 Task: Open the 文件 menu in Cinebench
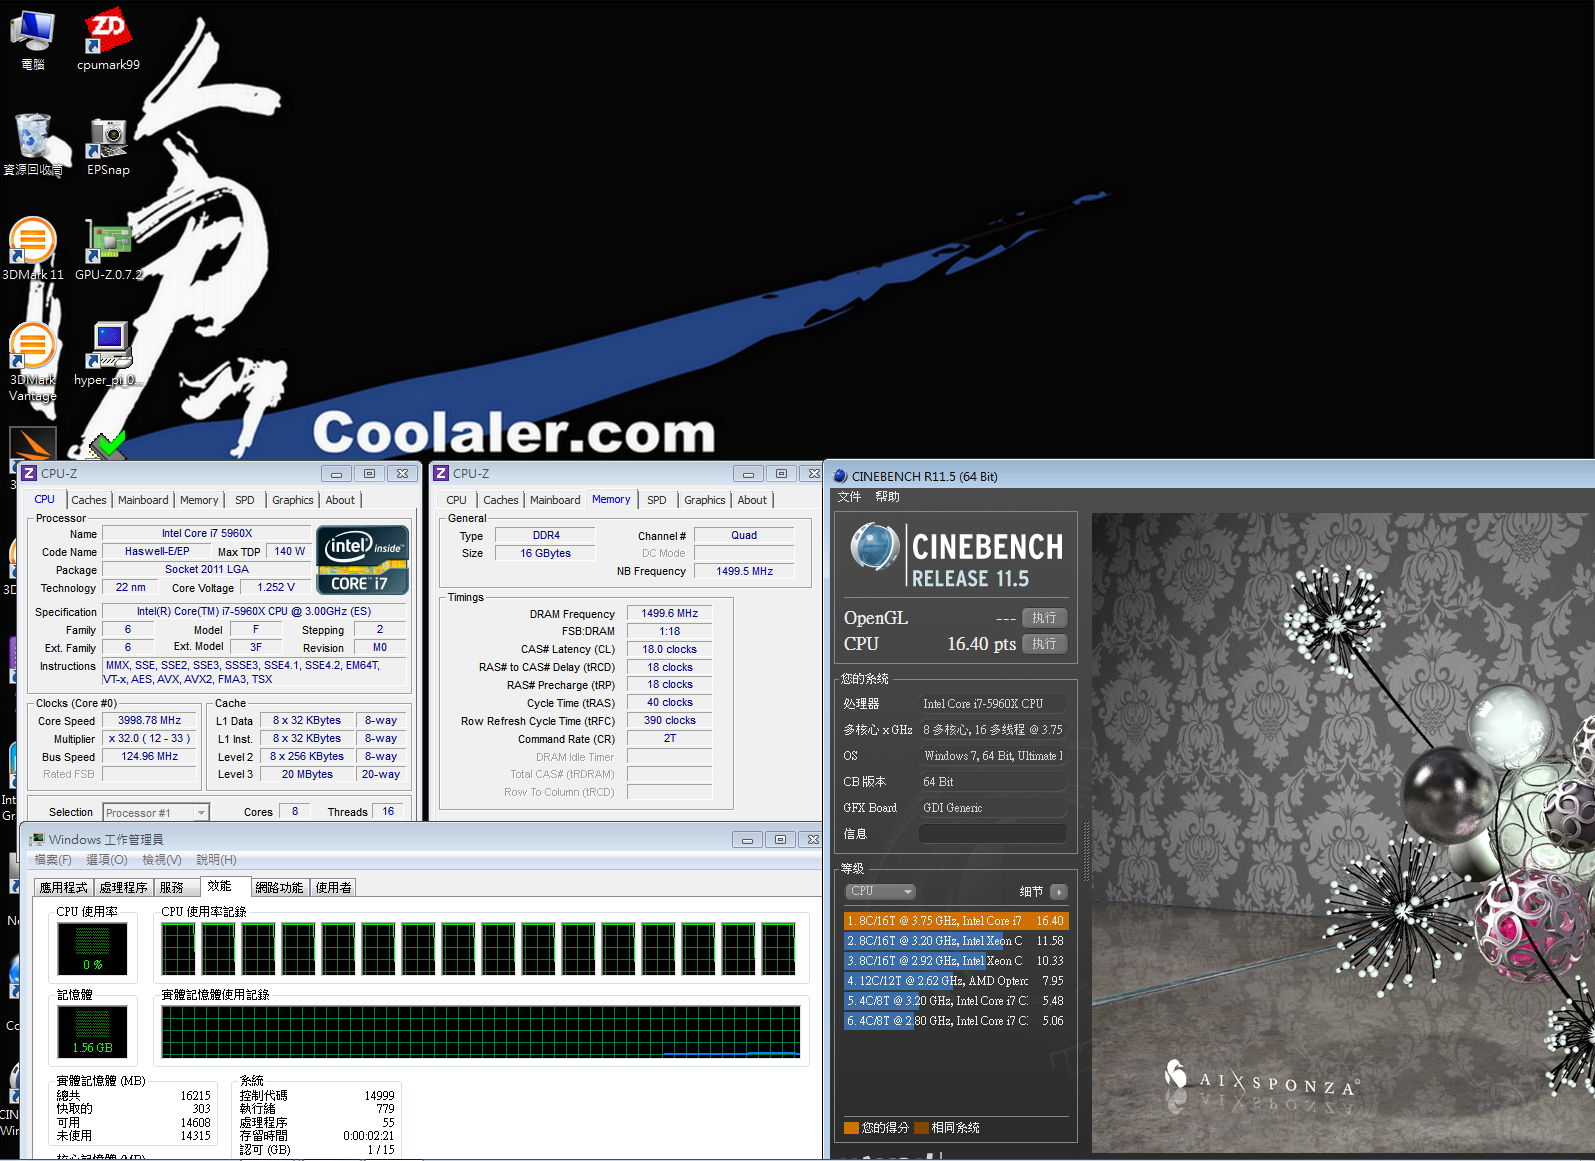click(849, 497)
